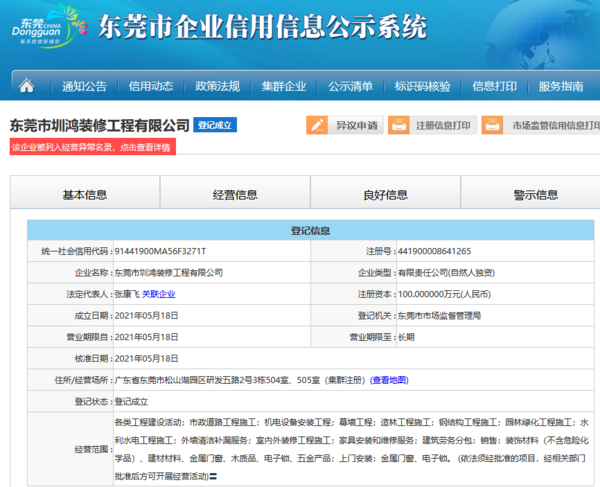Image resolution: width=600 pixels, height=487 pixels.
Task: Click the credit code 91441900MA56F3271T
Action: pyautogui.click(x=160, y=251)
